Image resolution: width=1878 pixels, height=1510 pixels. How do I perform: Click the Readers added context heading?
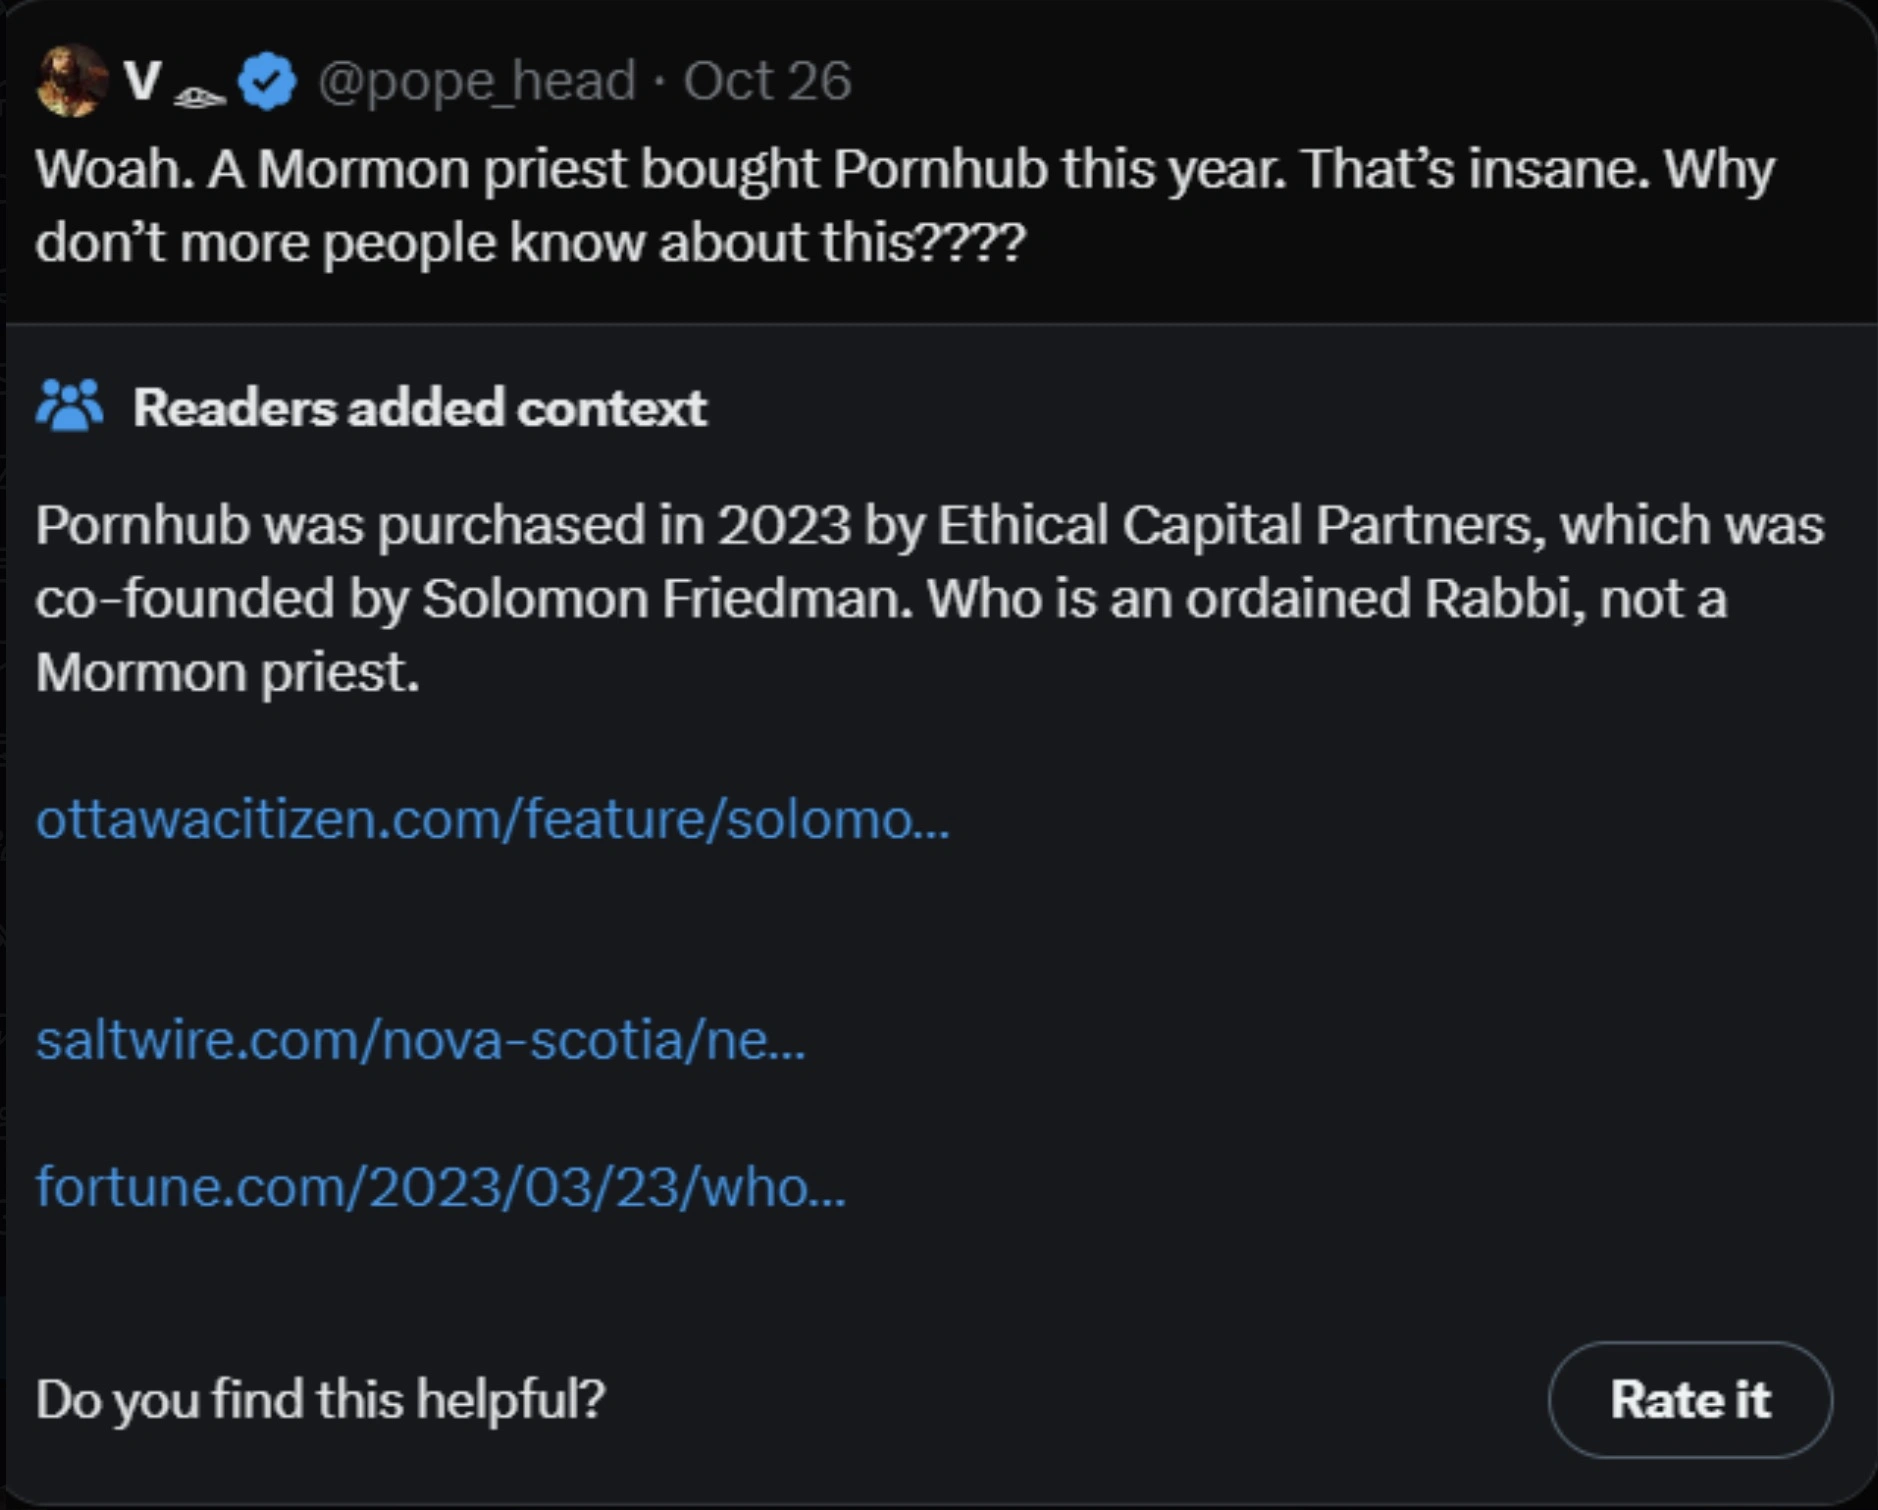tap(419, 408)
